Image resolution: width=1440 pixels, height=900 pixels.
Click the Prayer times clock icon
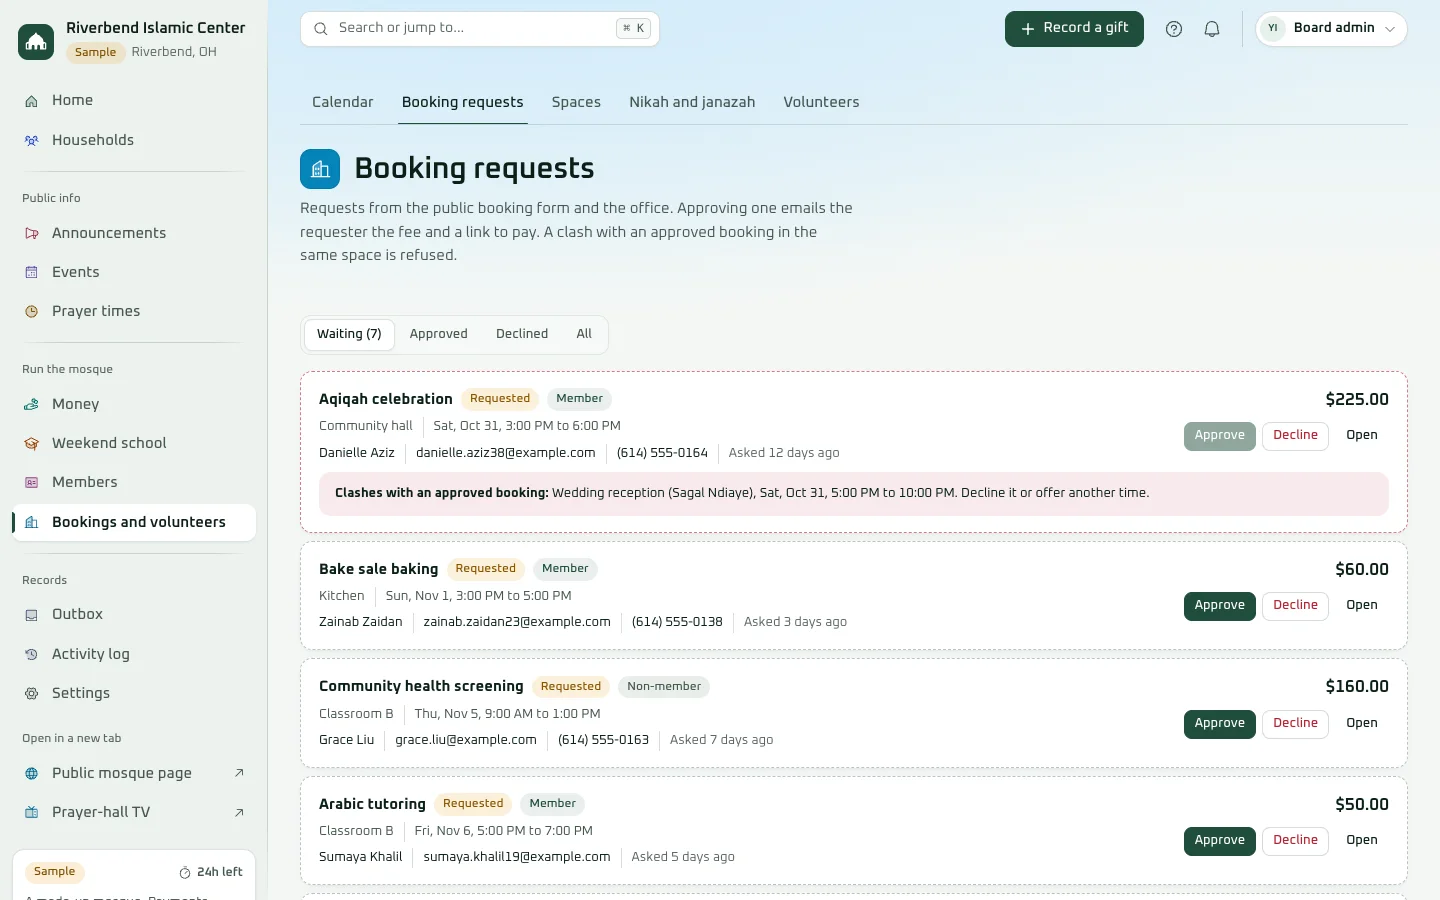point(32,312)
